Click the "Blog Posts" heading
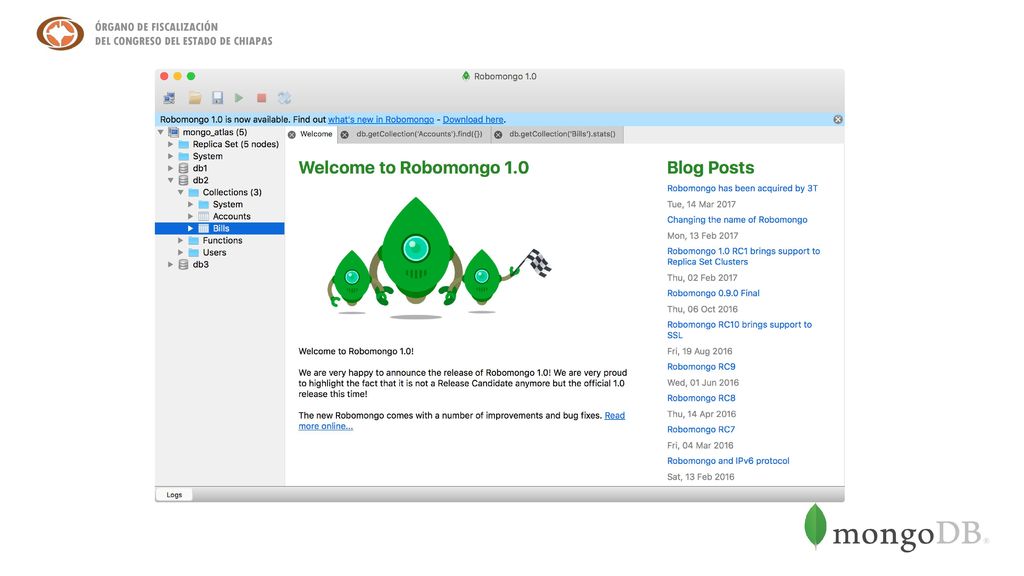 [711, 168]
